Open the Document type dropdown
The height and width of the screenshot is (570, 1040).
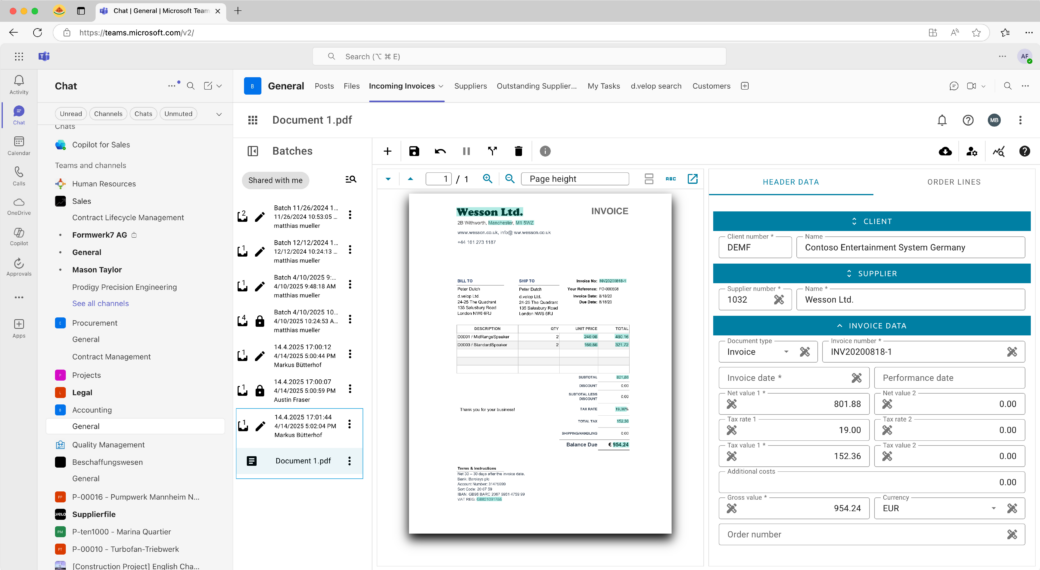[x=786, y=352]
